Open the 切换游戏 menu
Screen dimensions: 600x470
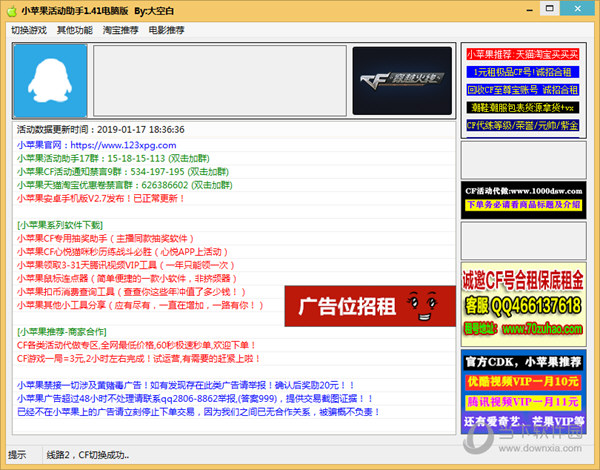tap(29, 30)
